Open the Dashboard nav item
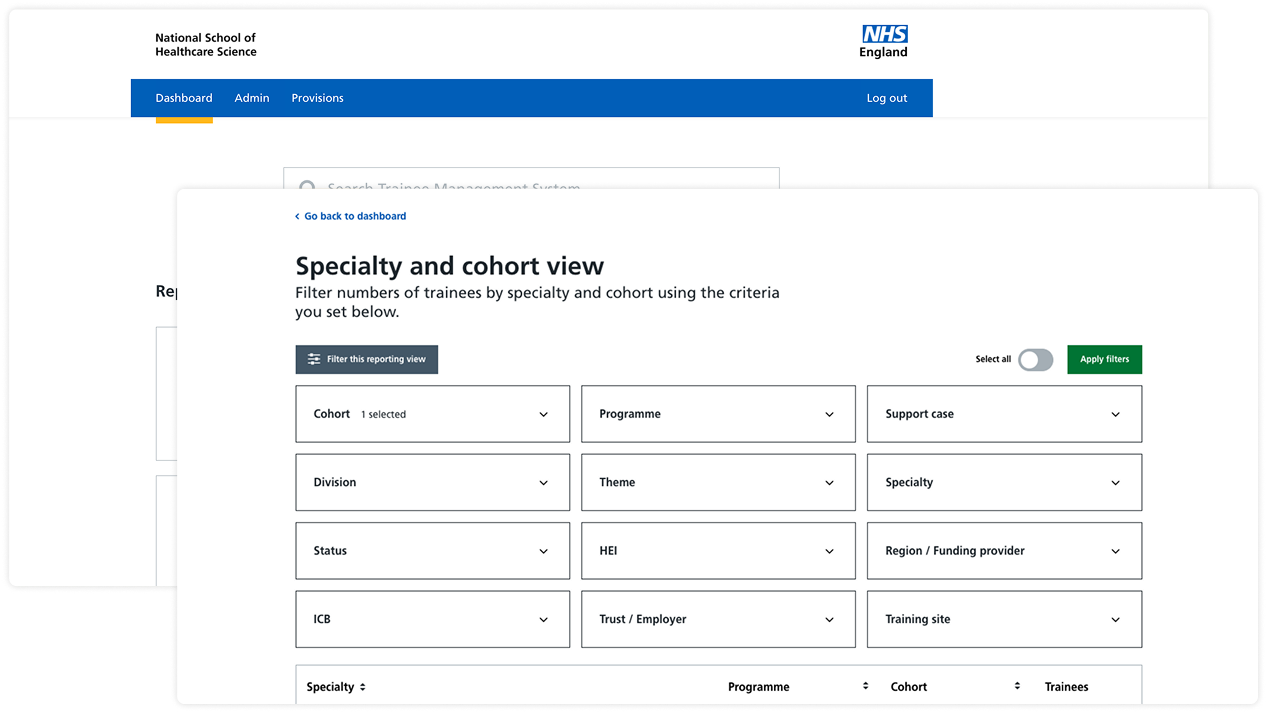This screenshot has height=718, width=1268. pos(184,98)
